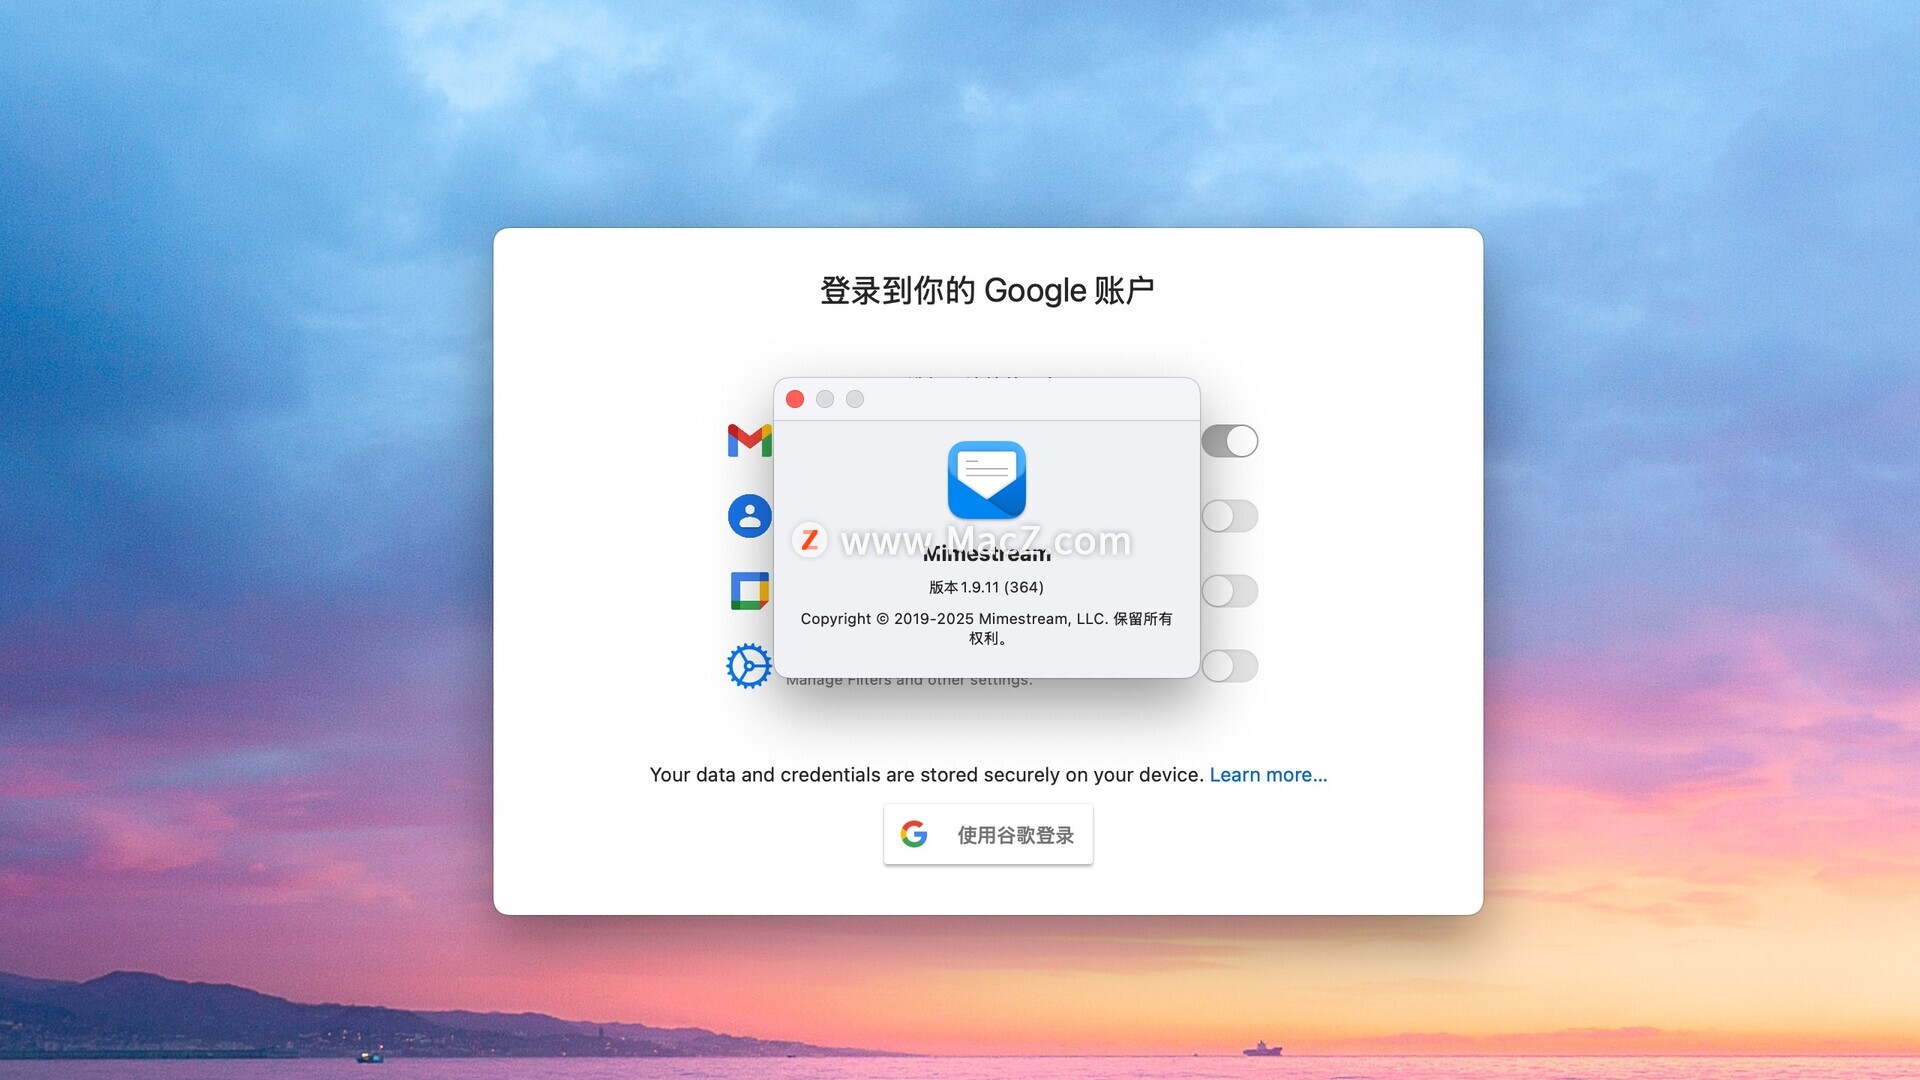Click the greyed zoom button of About window
Screen dimensions: 1920x1080
click(855, 399)
